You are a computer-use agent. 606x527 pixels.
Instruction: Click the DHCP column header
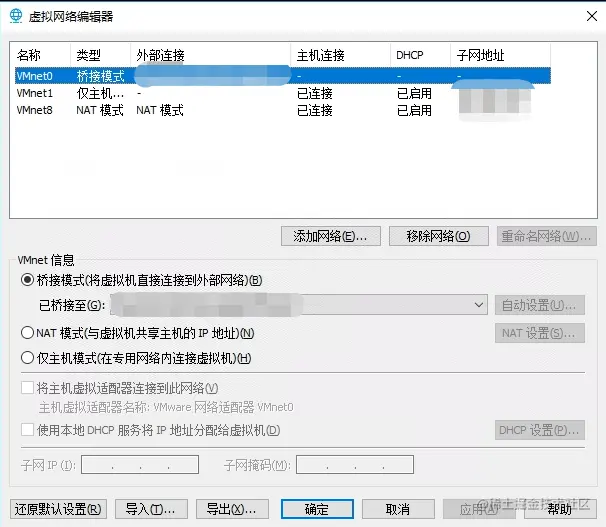click(x=420, y=55)
